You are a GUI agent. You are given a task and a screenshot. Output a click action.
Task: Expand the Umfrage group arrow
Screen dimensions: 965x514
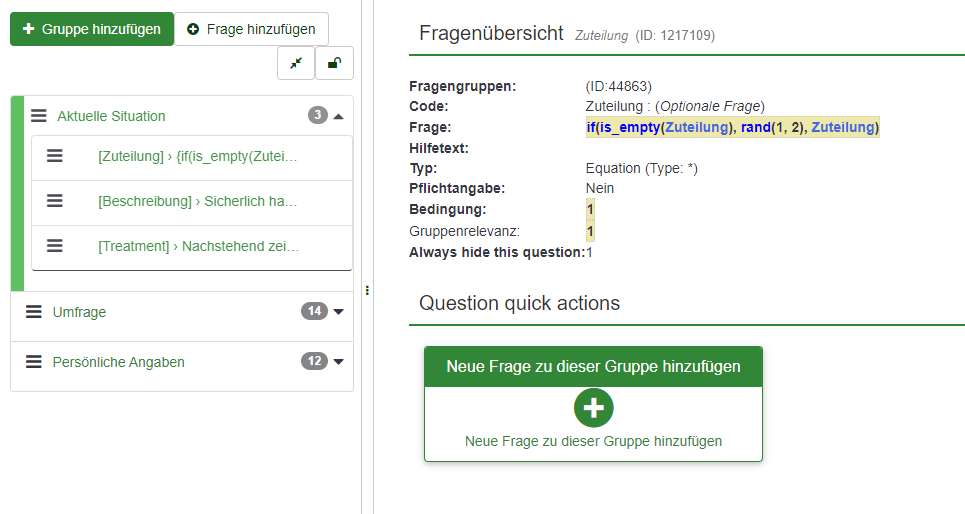[339, 312]
